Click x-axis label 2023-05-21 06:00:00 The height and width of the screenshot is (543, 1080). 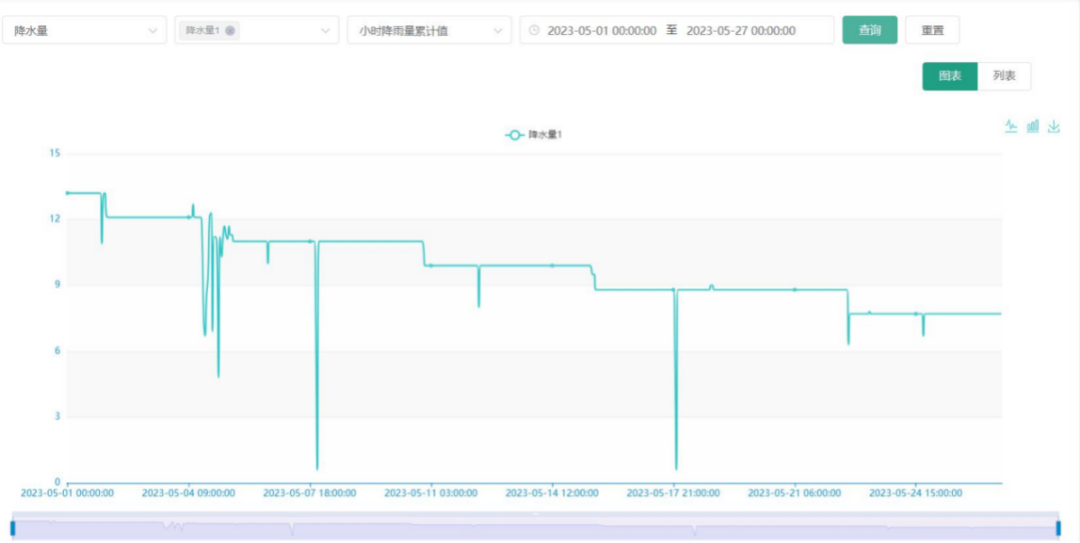(x=794, y=493)
